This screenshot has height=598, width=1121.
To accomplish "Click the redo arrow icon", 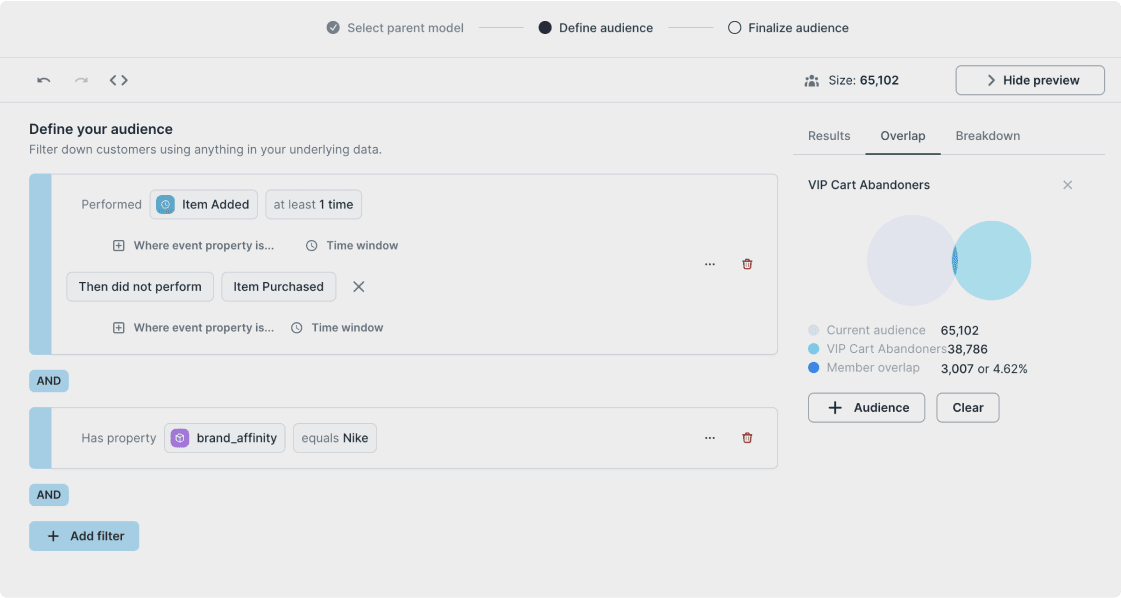I will [x=82, y=80].
